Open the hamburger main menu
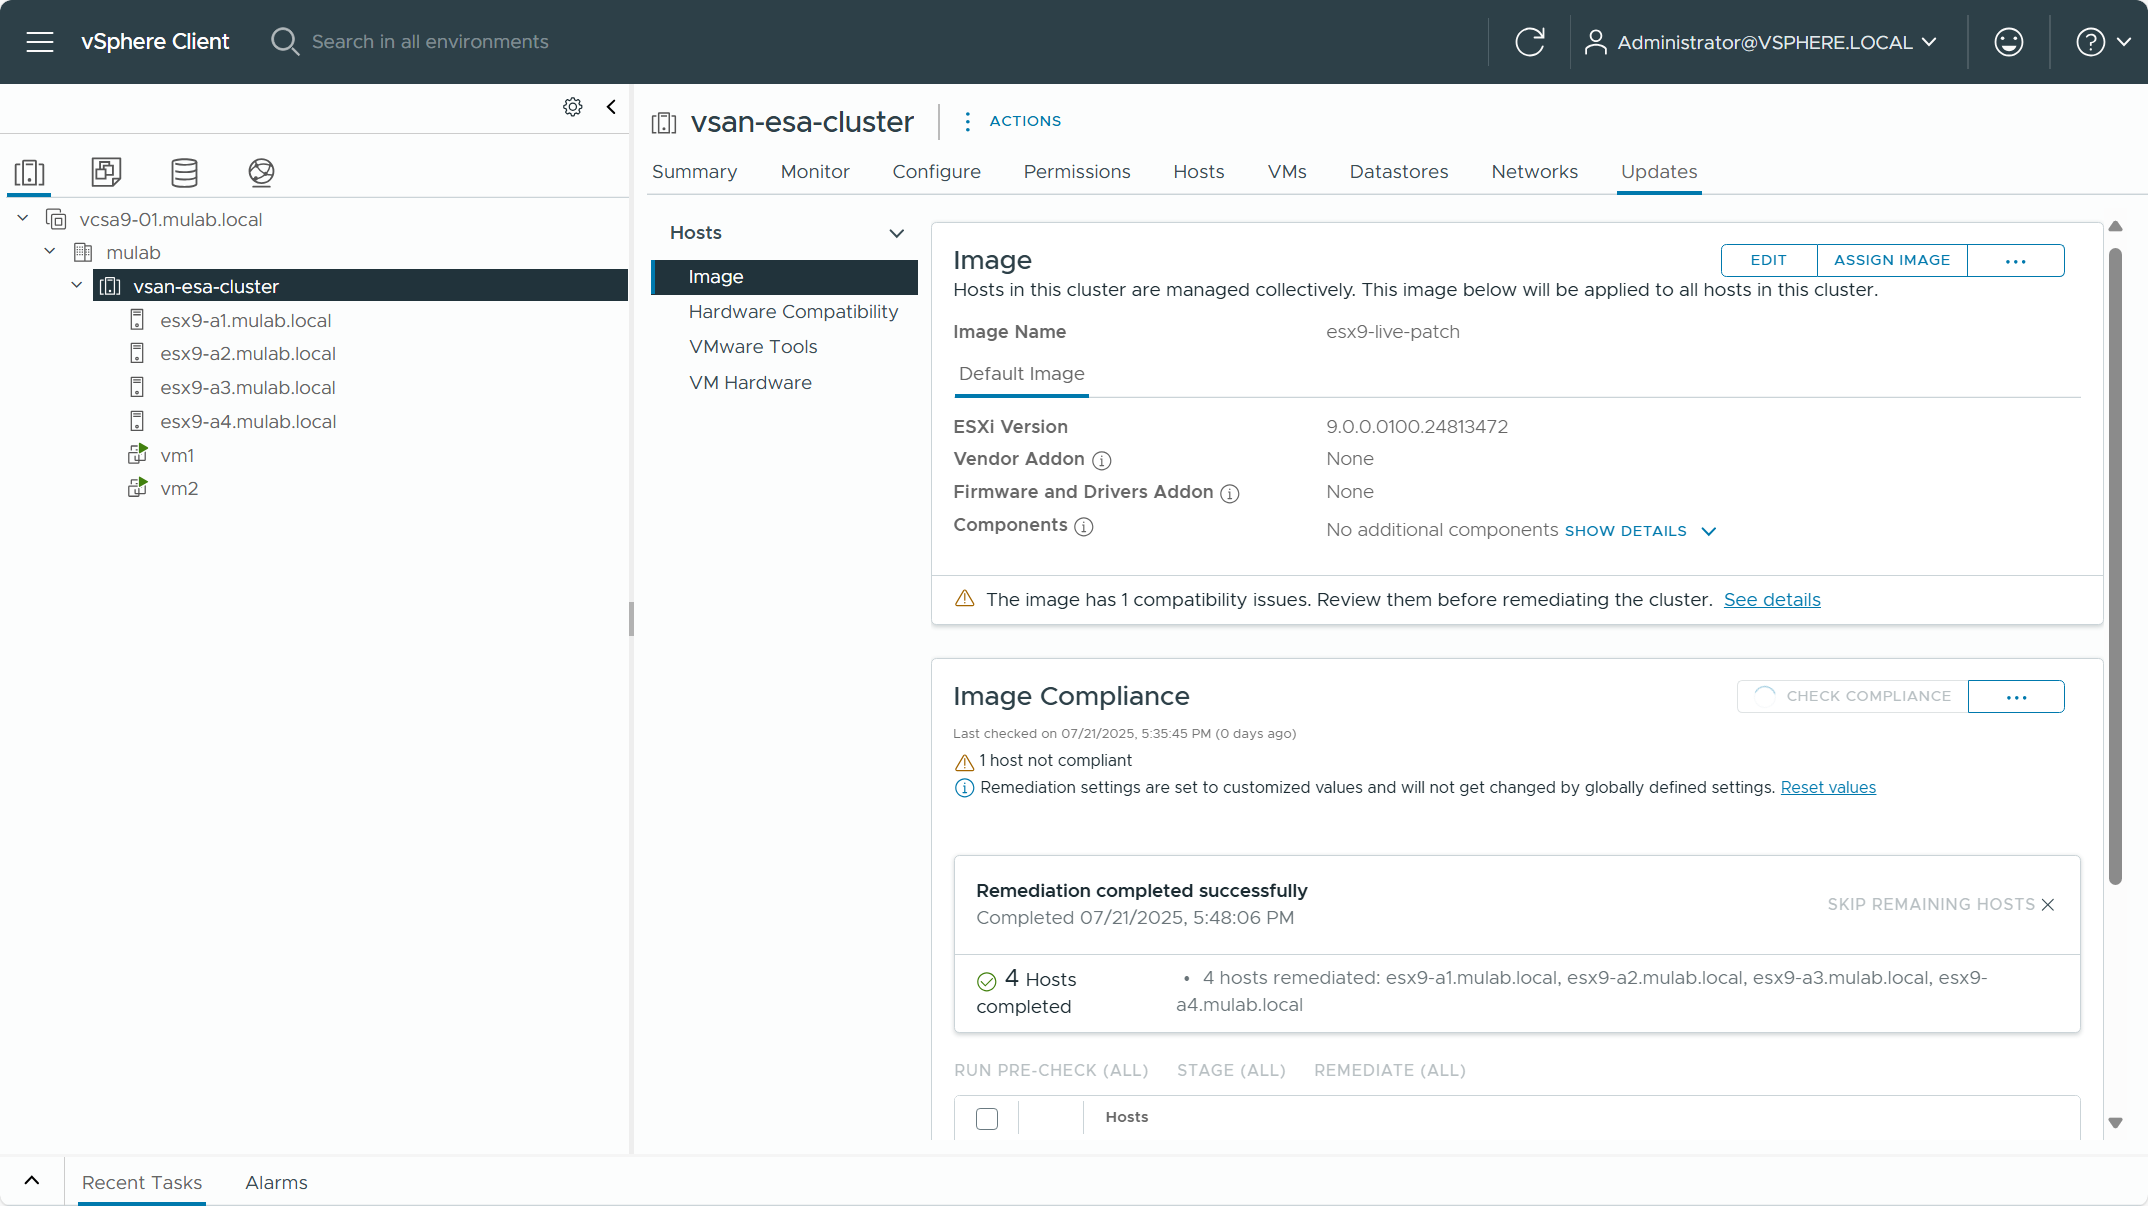Screen dimensions: 2148x1206 click(40, 42)
